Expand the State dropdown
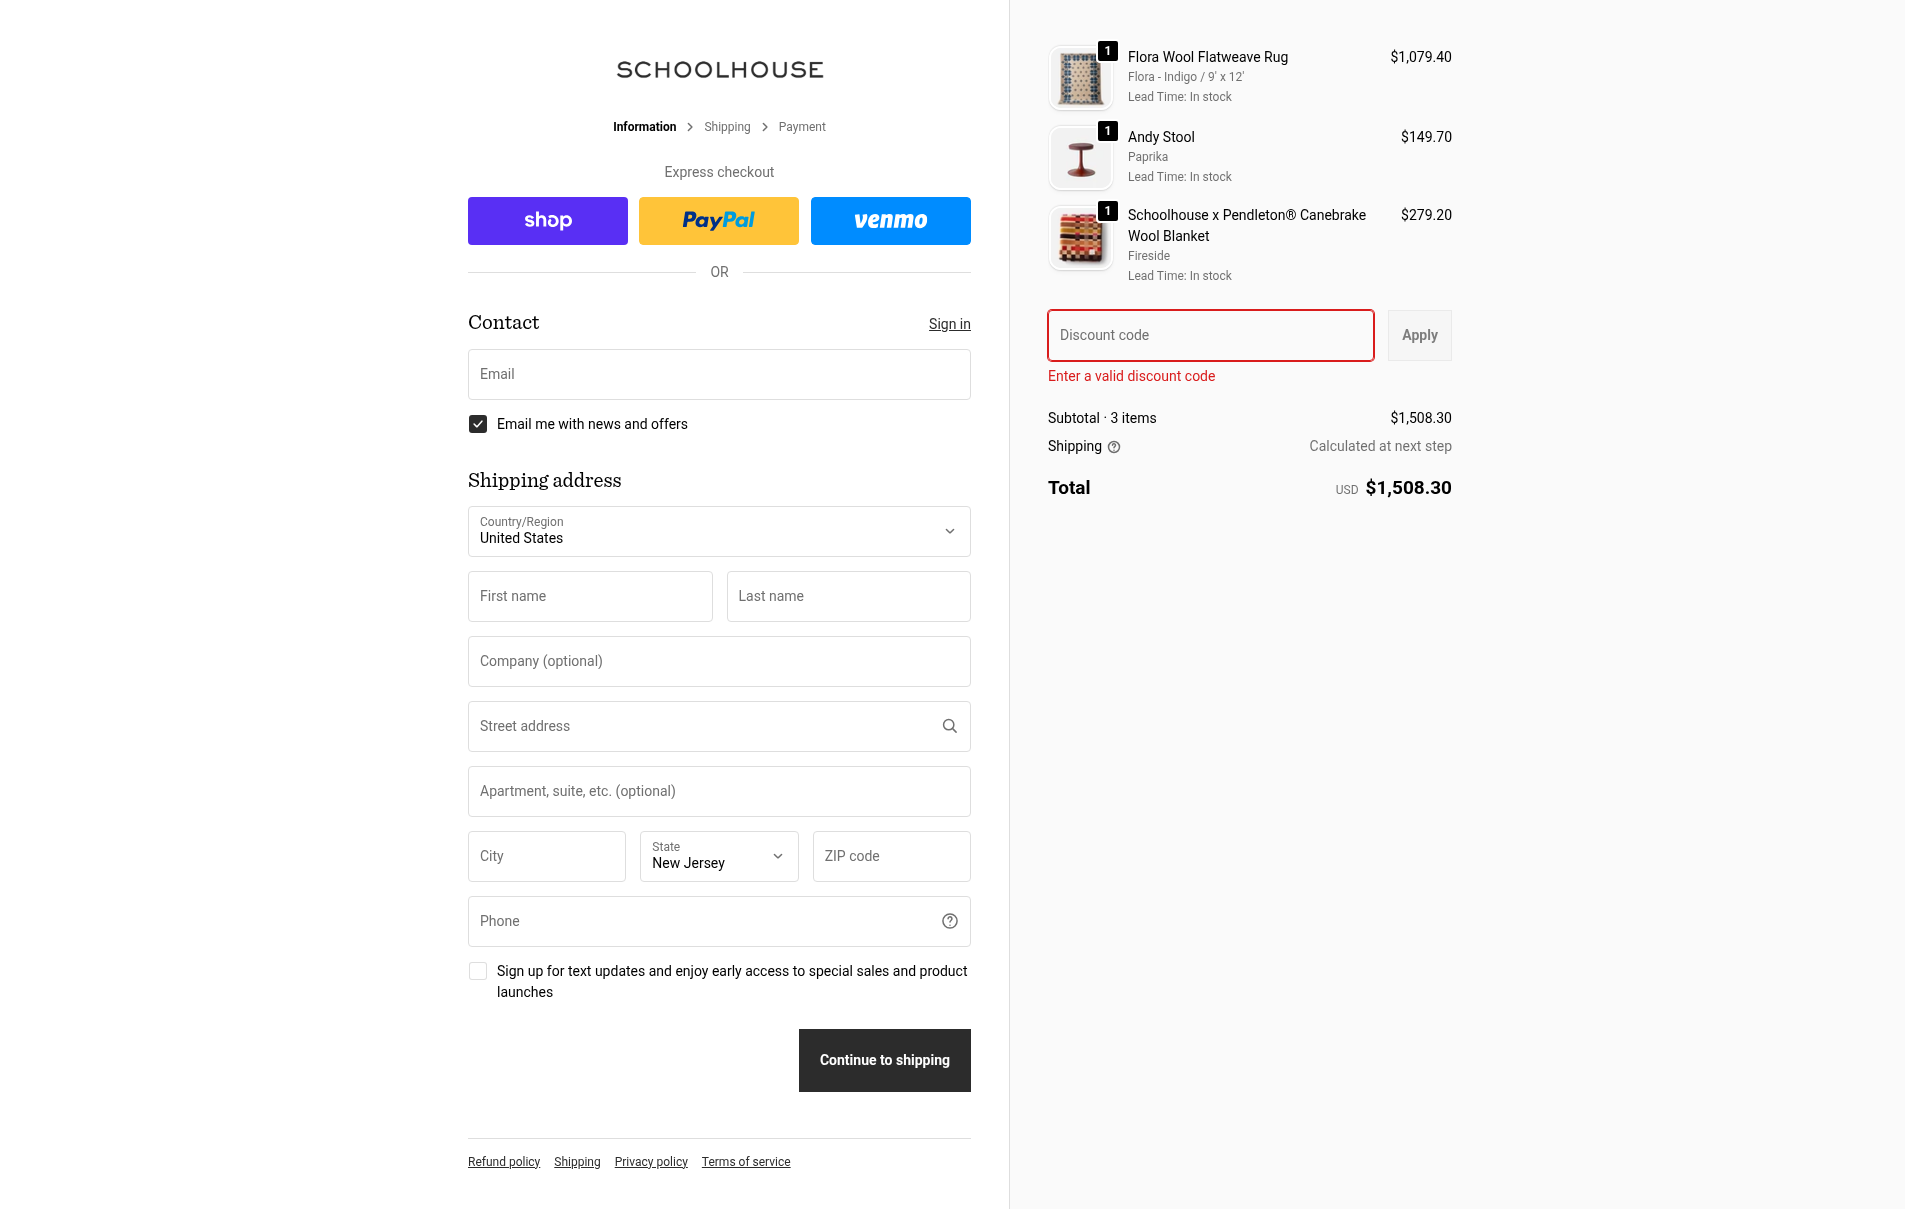Viewport: 1905px width, 1209px height. tap(719, 856)
